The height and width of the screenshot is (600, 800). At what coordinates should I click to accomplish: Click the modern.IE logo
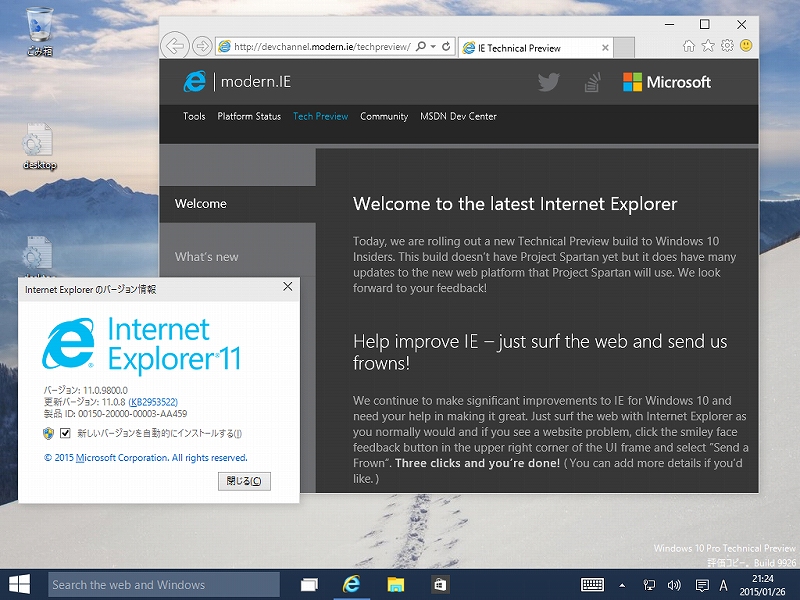237,82
